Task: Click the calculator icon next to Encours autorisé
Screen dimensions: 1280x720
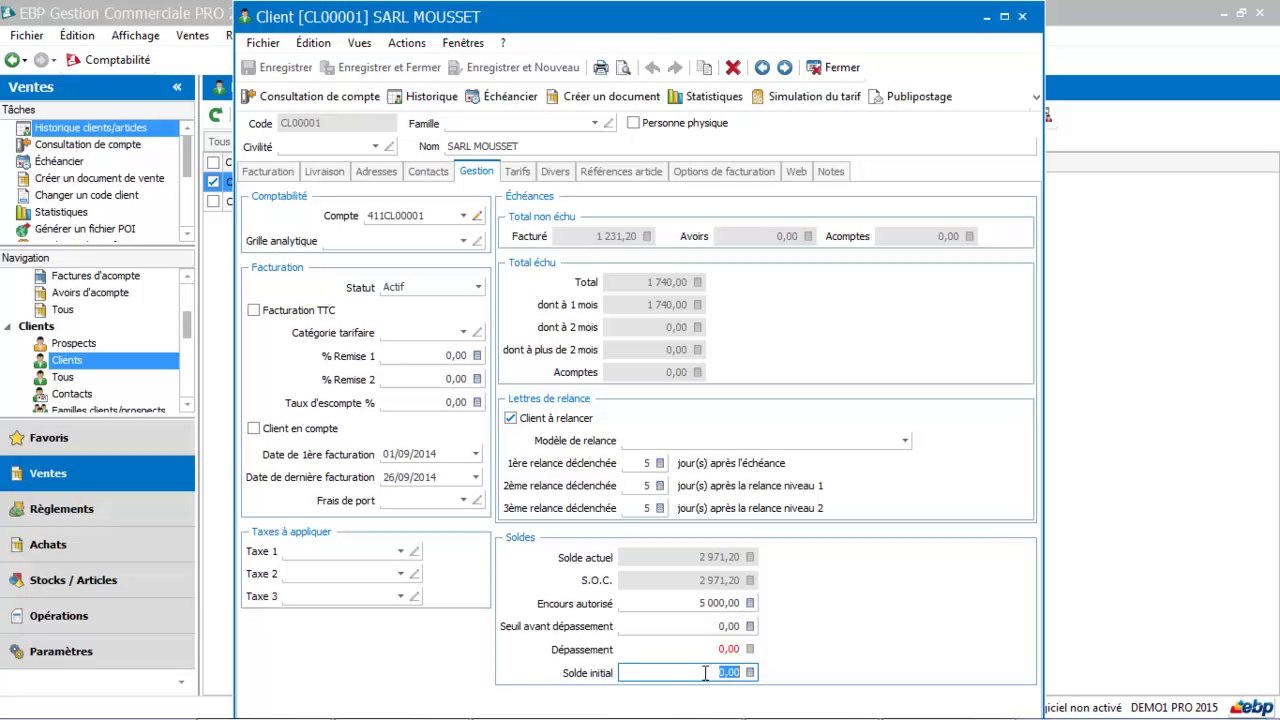Action: 750,604
